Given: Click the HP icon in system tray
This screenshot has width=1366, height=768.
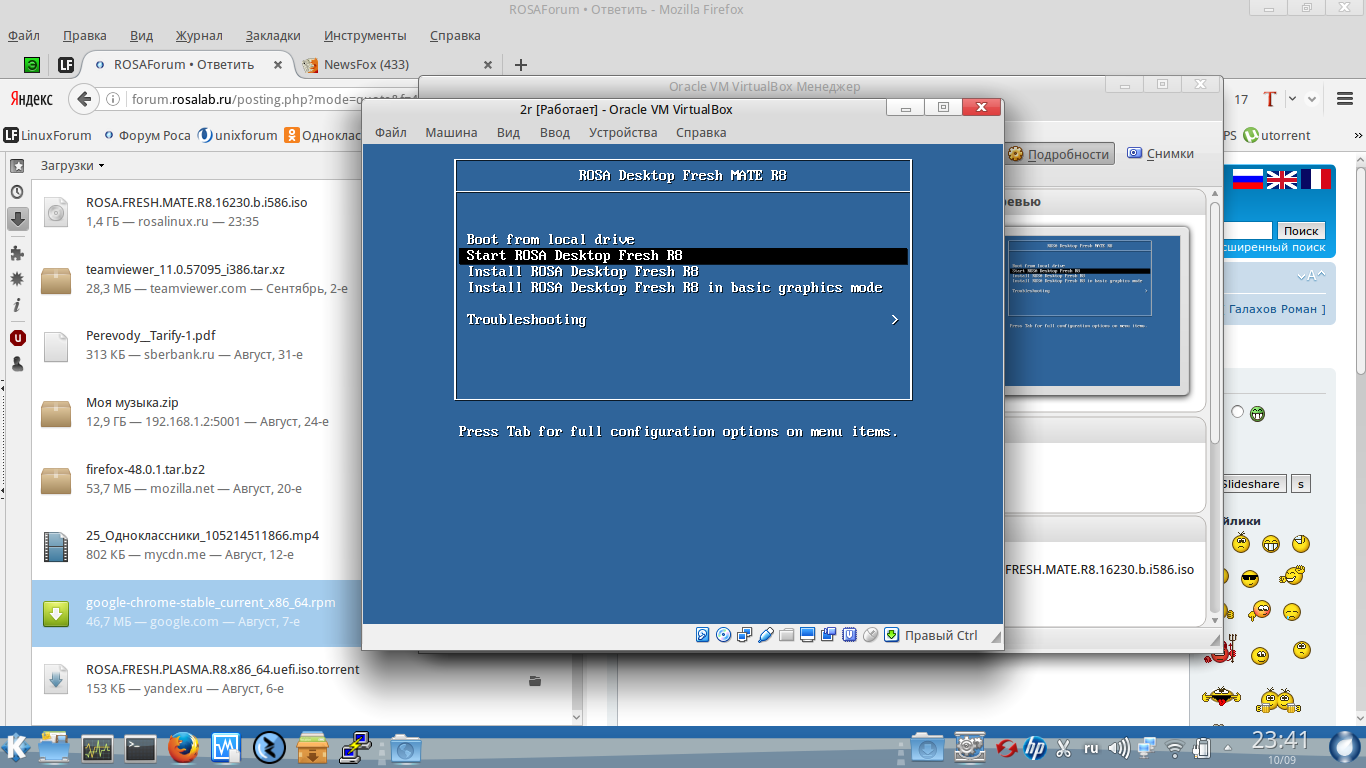Looking at the screenshot, I should click(x=1035, y=748).
